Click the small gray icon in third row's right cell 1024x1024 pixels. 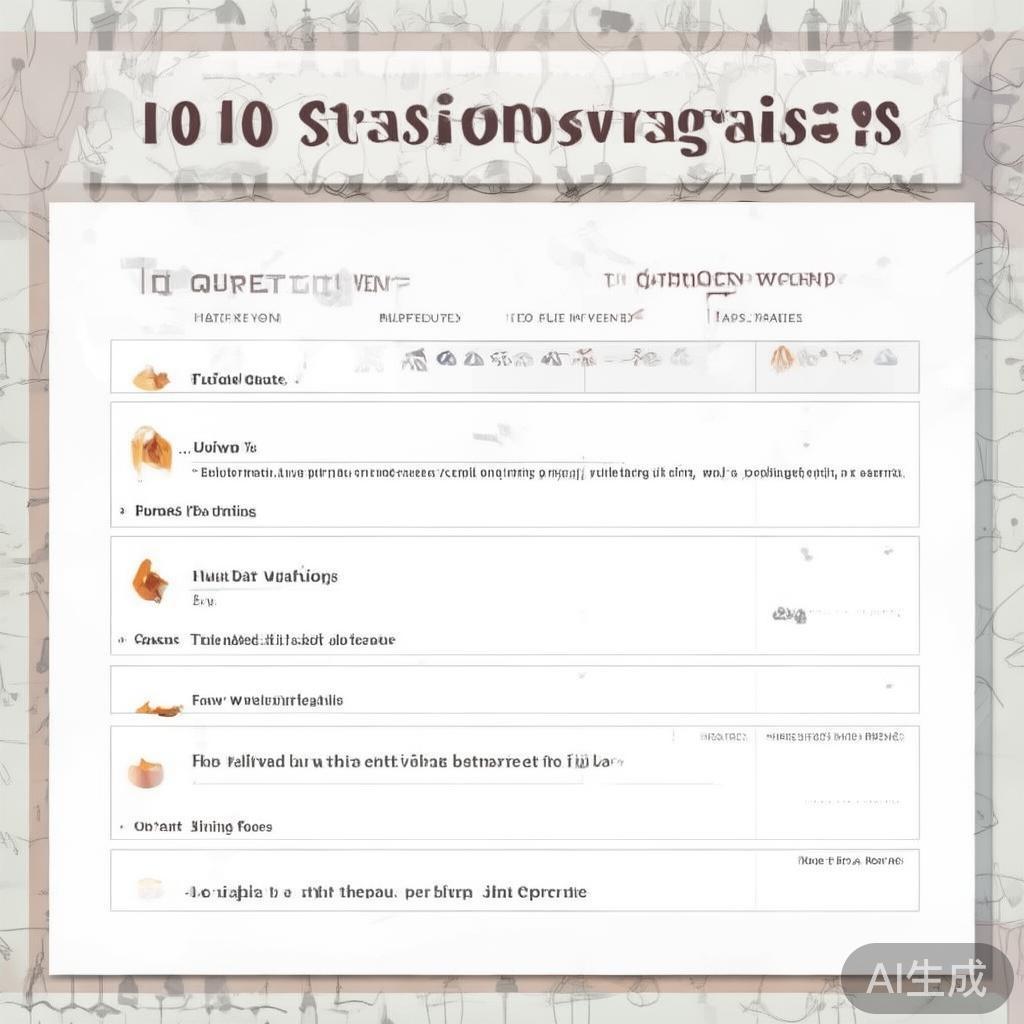coord(788,614)
